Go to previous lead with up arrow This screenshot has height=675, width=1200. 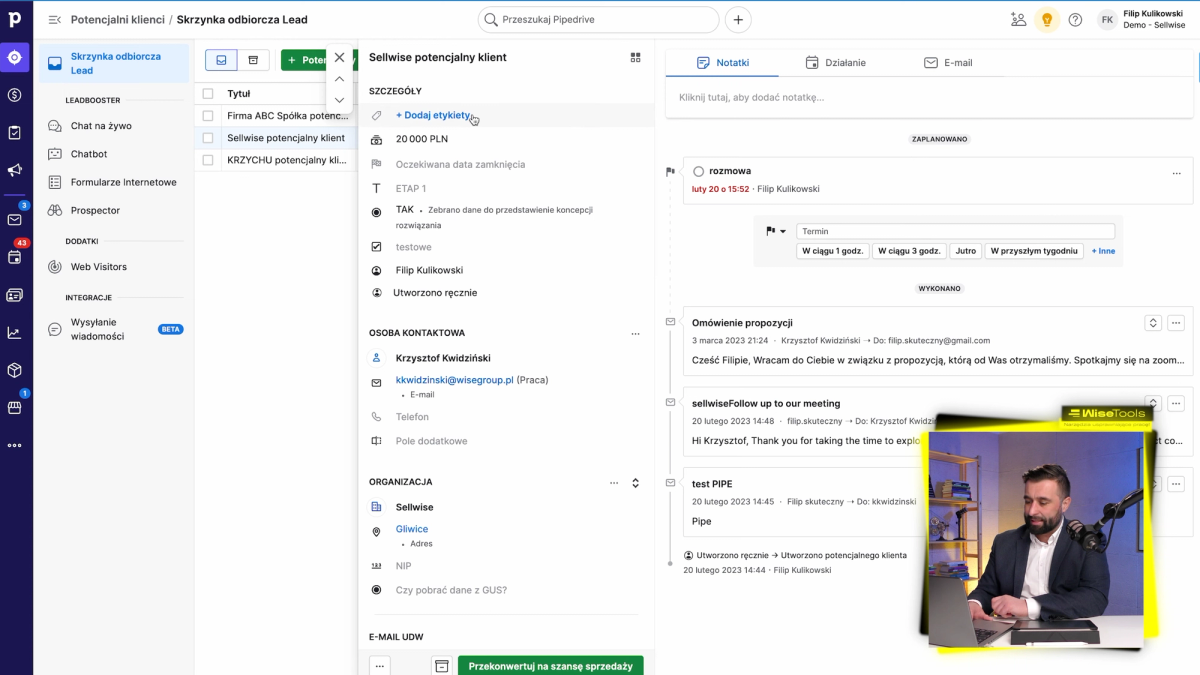[339, 79]
